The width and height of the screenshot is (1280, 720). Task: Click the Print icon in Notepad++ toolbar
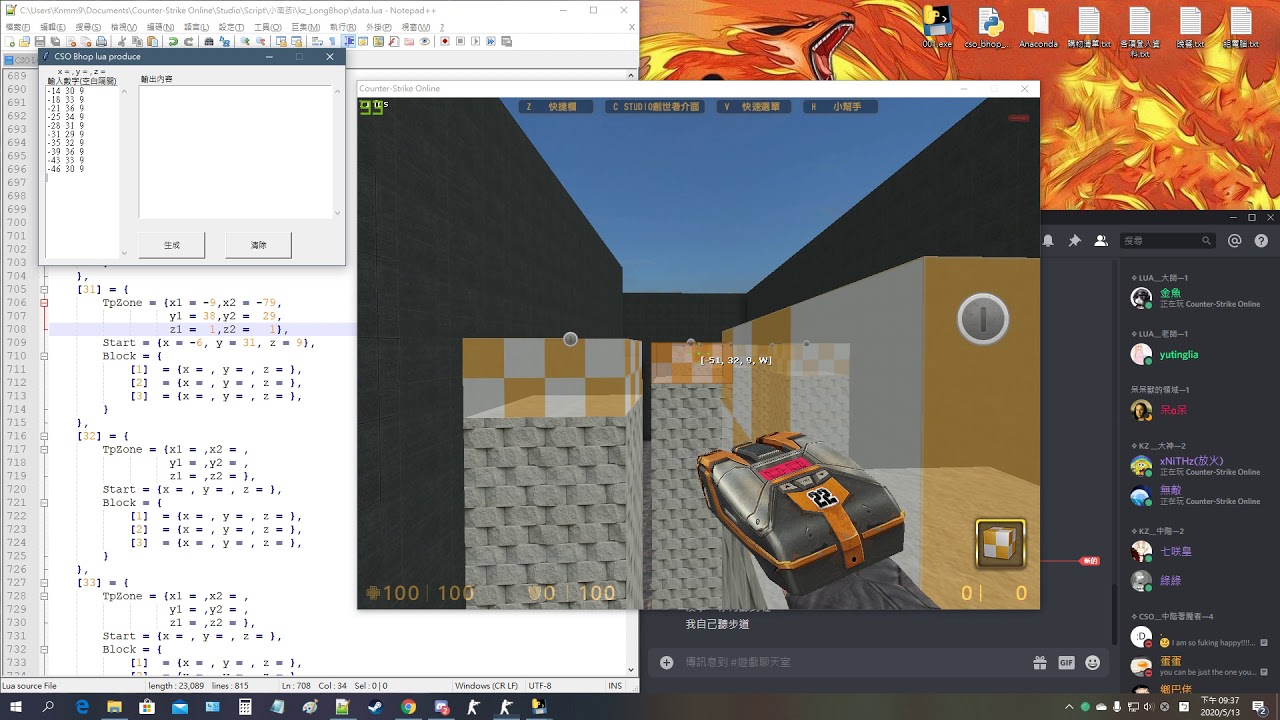click(101, 41)
